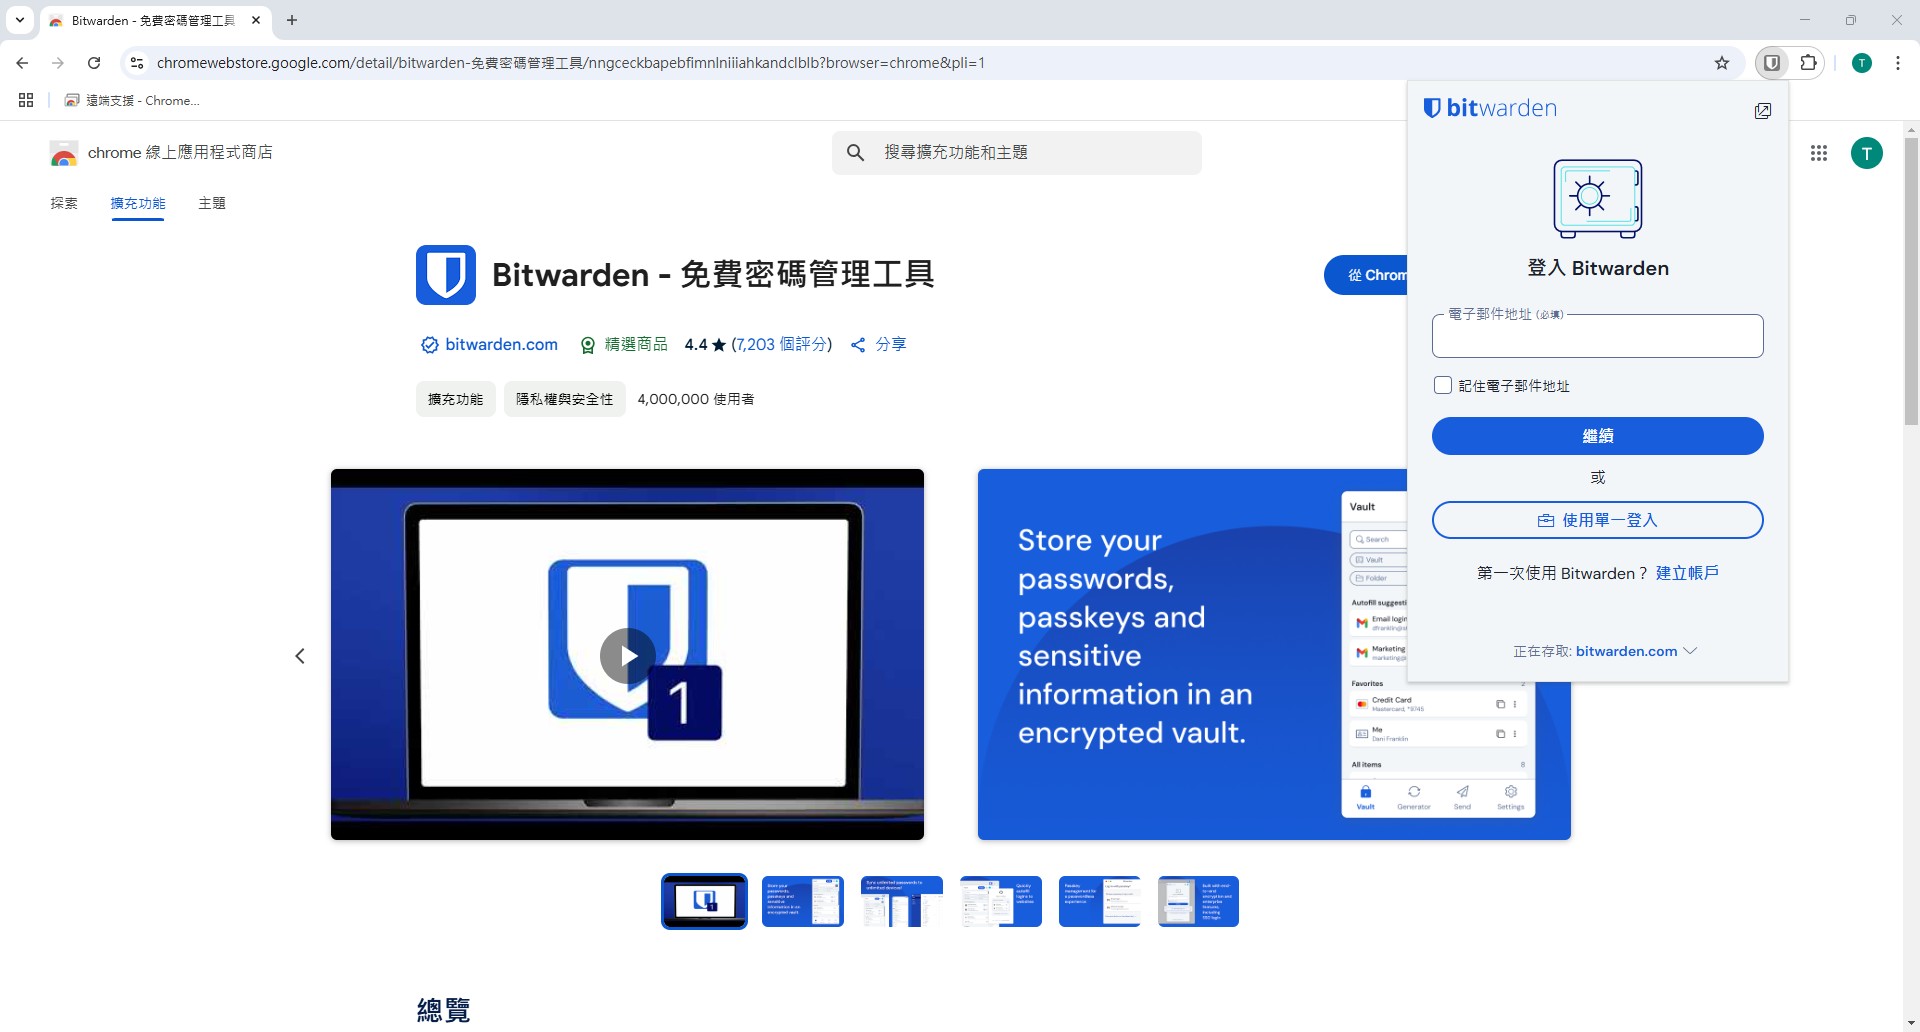Expand the 正在存取 bitwarden.com region selector
Viewport: 1920px width, 1032px height.
pos(1691,651)
